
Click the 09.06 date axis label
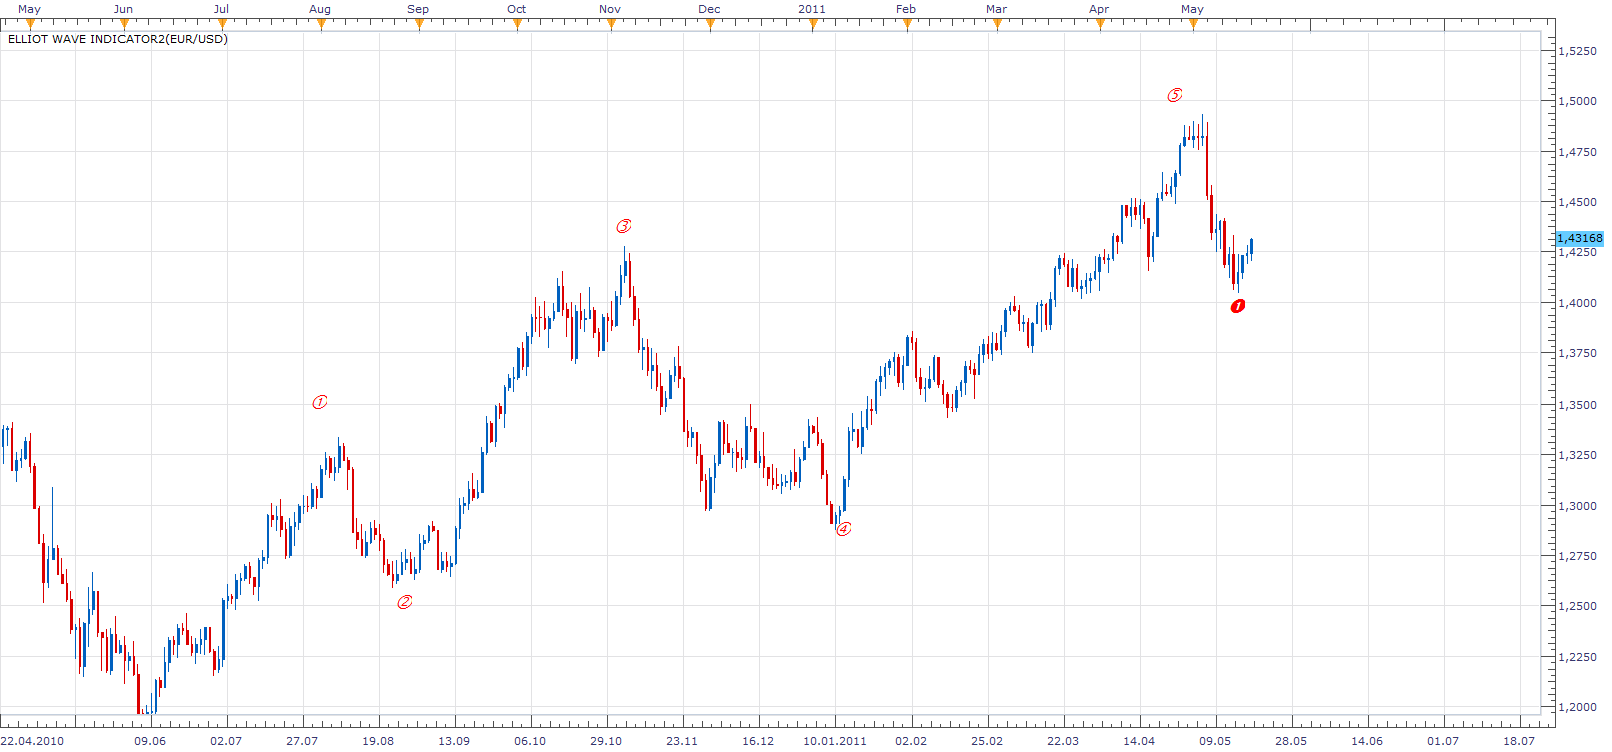tap(150, 741)
